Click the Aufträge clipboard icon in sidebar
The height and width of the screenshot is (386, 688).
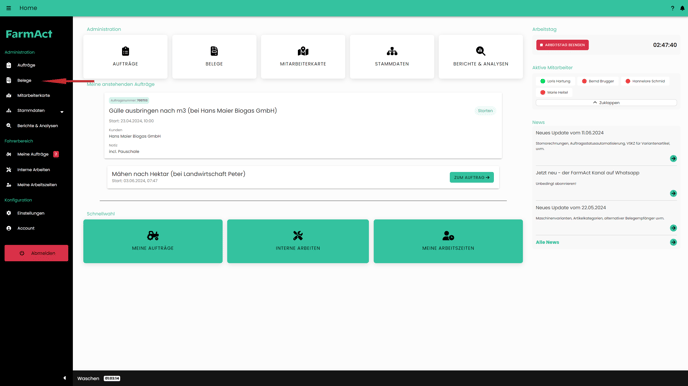pos(9,65)
